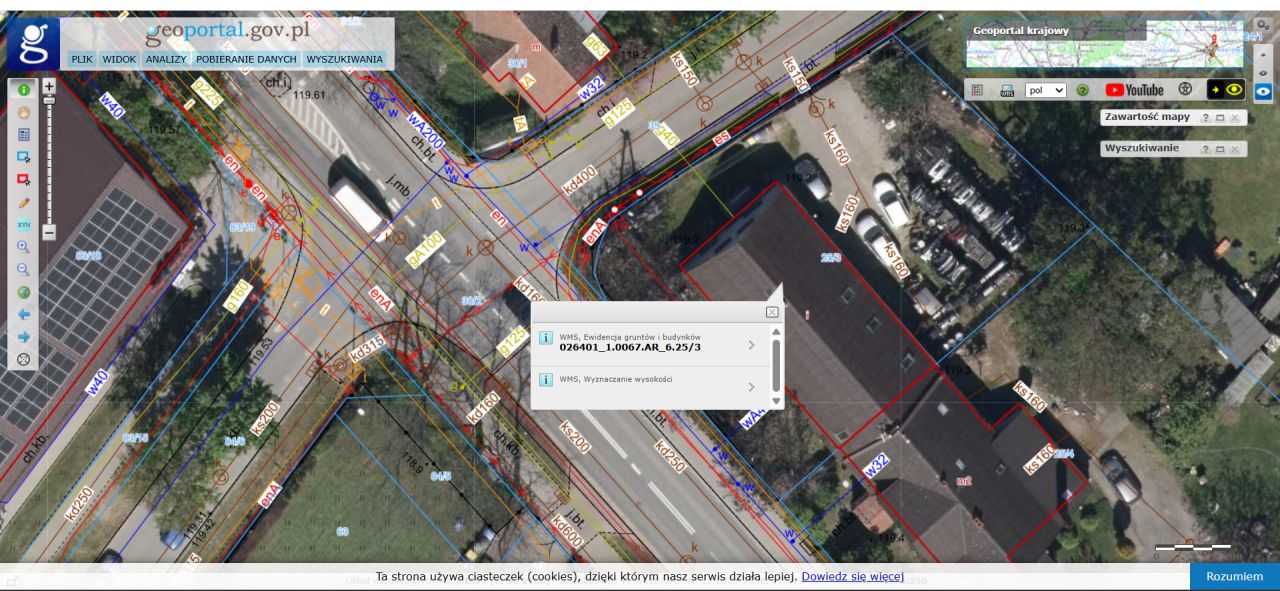Click the circular wheel icon beside YouTube
The image size is (1280, 591).
pyautogui.click(x=1186, y=89)
